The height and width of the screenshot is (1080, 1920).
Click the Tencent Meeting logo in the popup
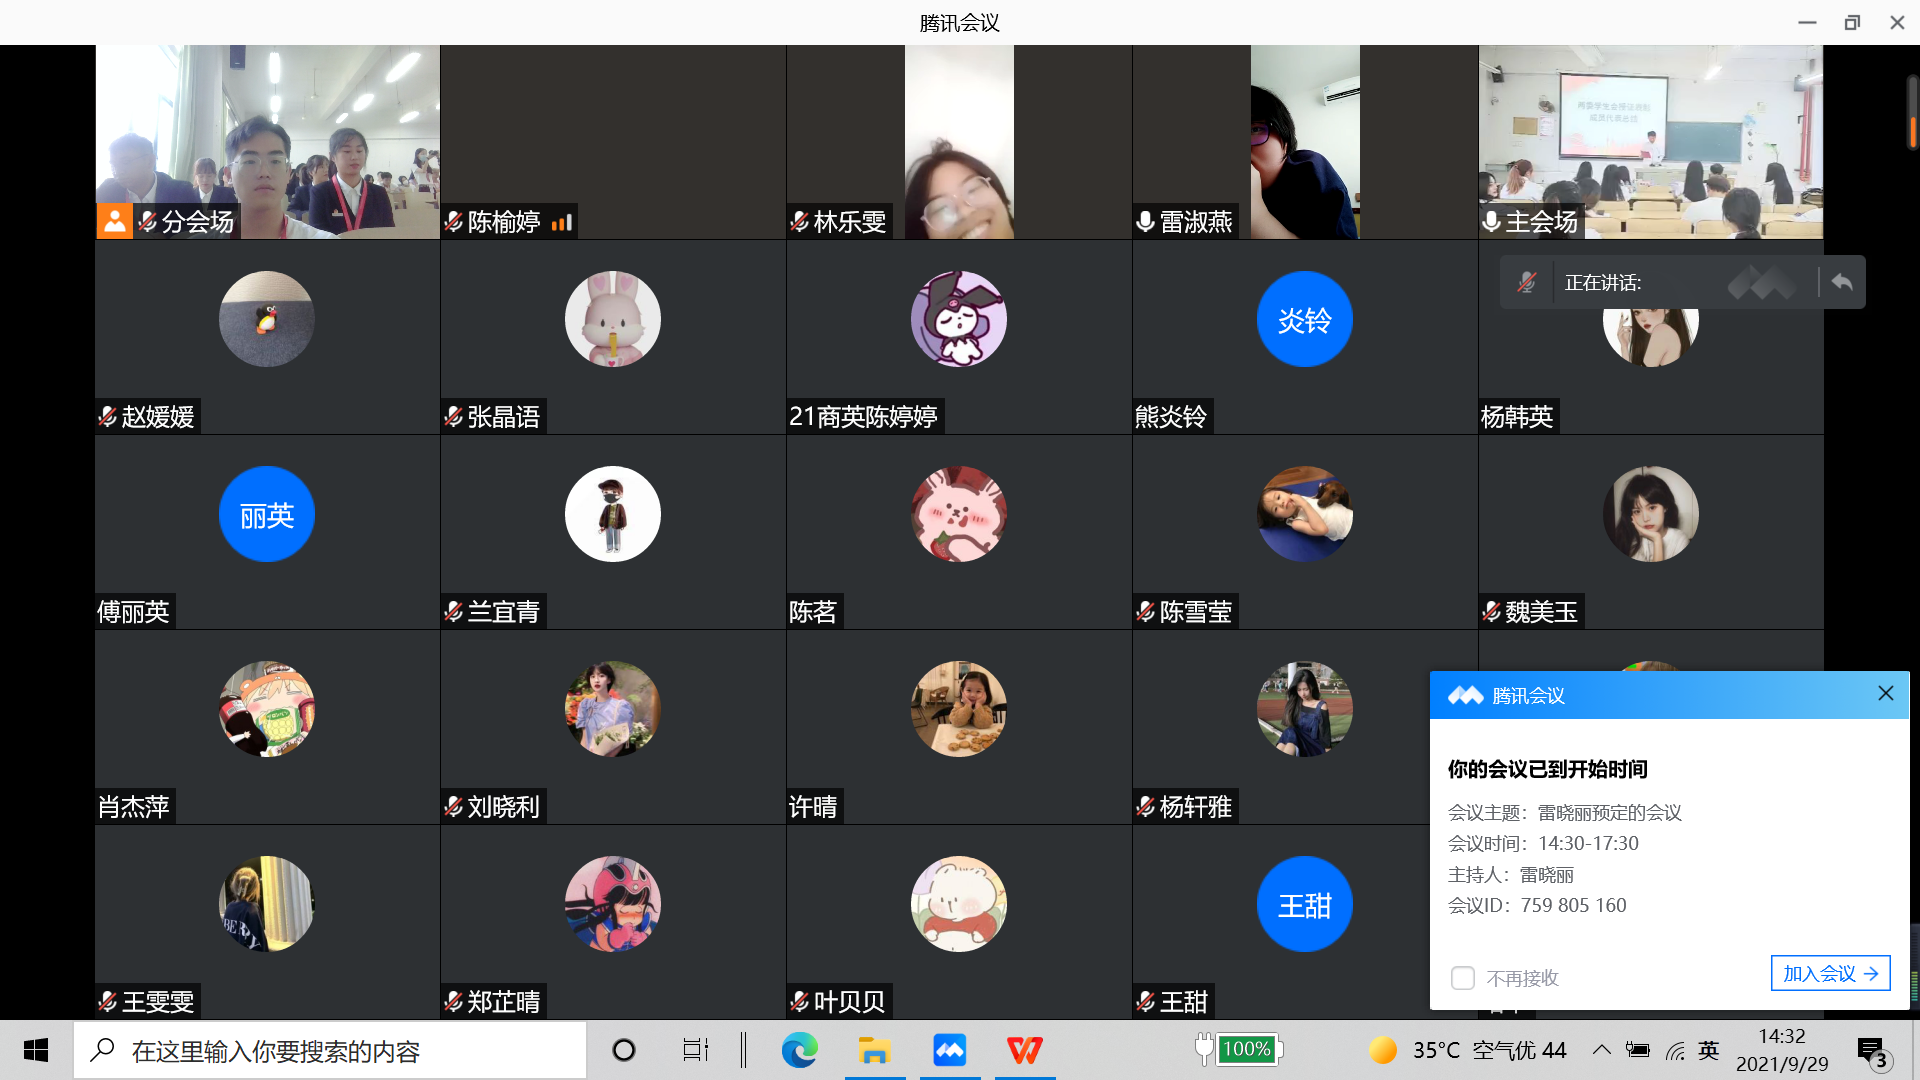(1464, 695)
